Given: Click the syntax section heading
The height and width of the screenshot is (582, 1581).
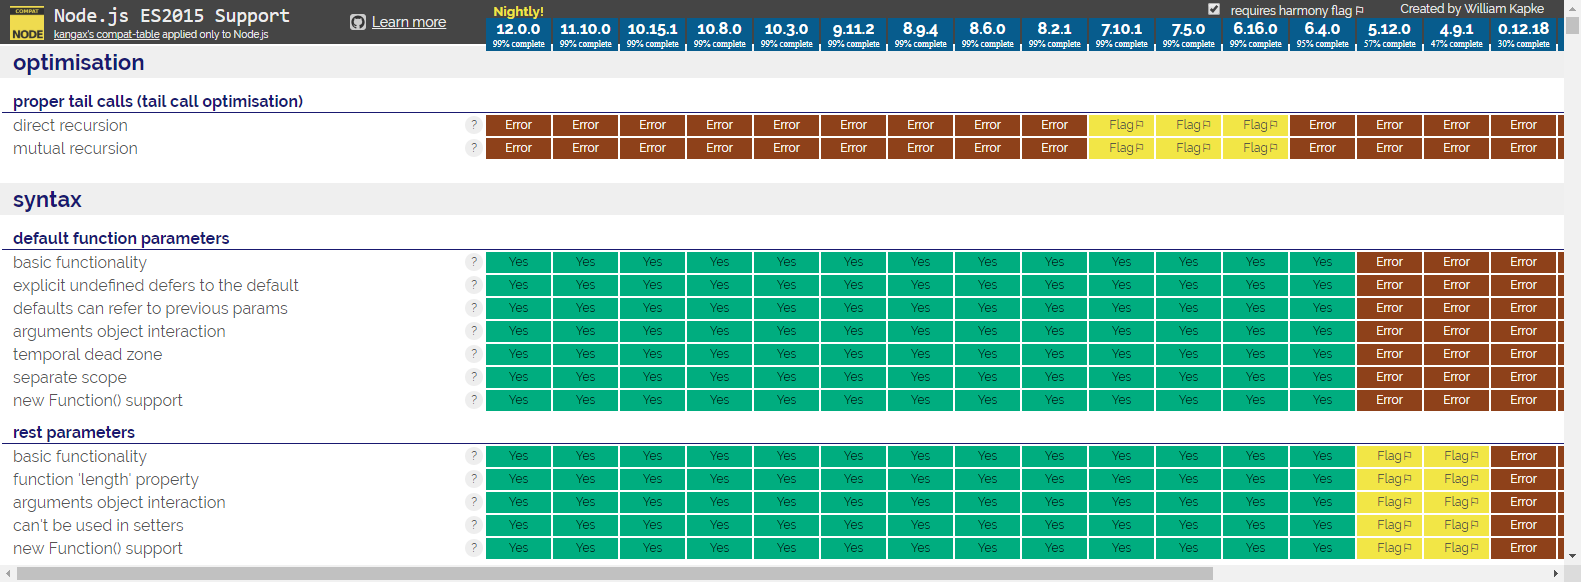Looking at the screenshot, I should [x=47, y=199].
